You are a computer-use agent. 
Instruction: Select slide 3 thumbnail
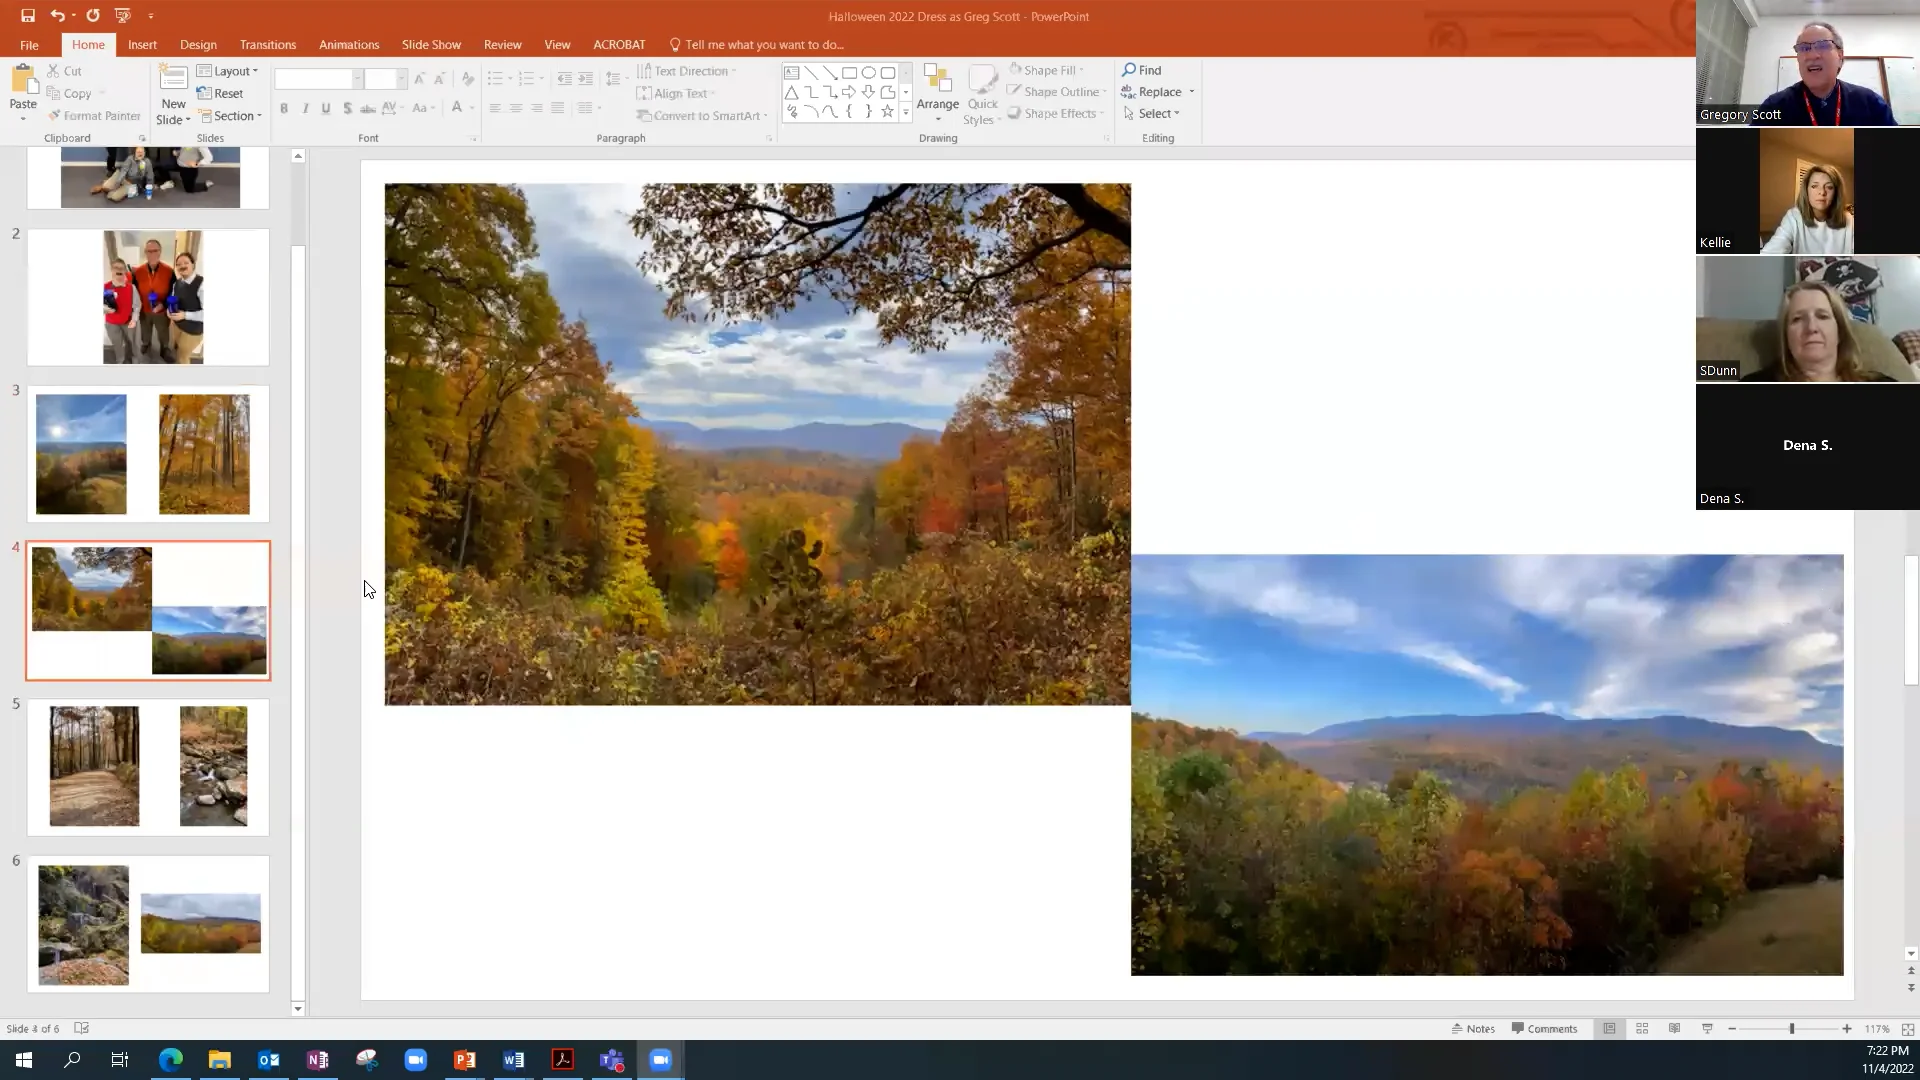coord(148,454)
